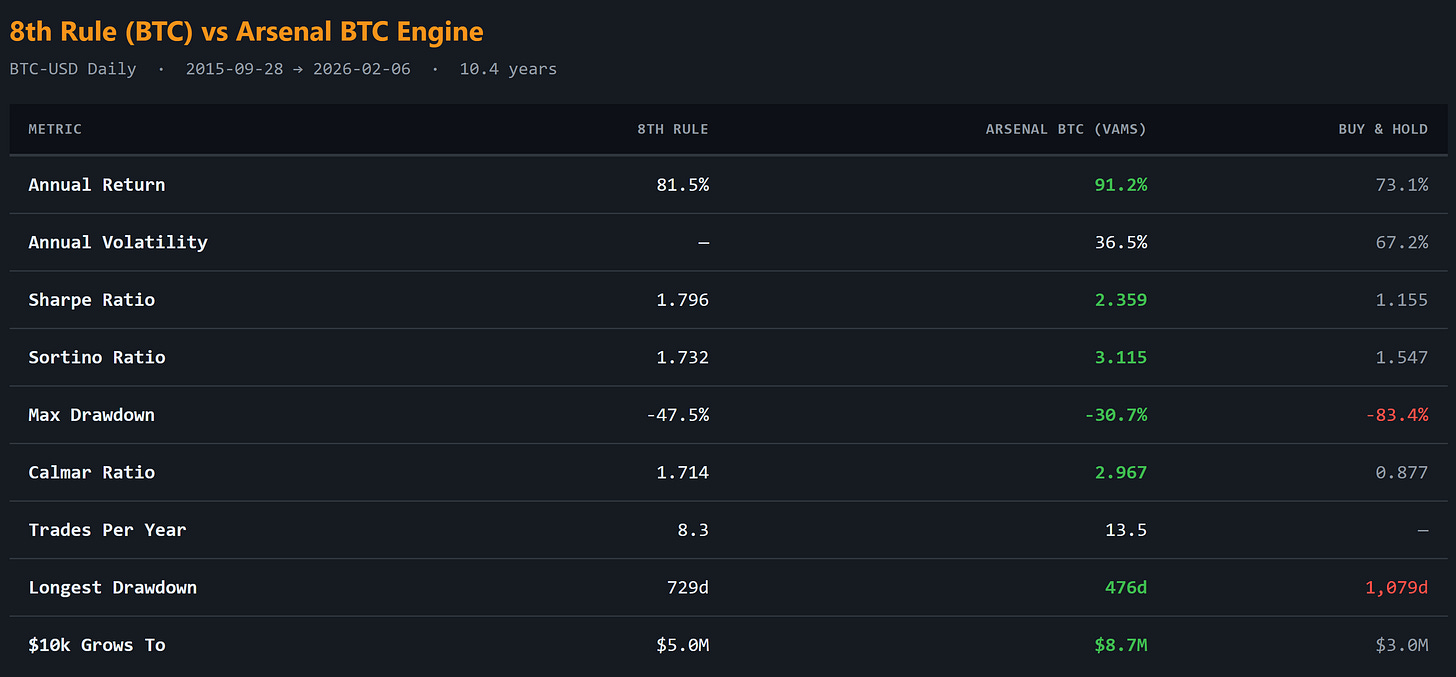The width and height of the screenshot is (1456, 677).
Task: Click the date range "2015-09-28 → 2026-02-06"
Action: (x=298, y=69)
